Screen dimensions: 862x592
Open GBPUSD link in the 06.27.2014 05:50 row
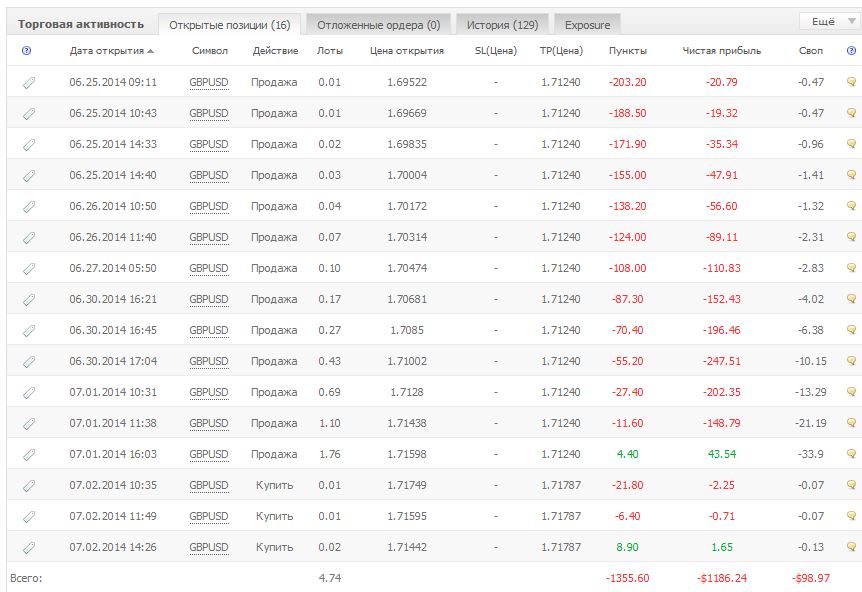click(x=209, y=268)
